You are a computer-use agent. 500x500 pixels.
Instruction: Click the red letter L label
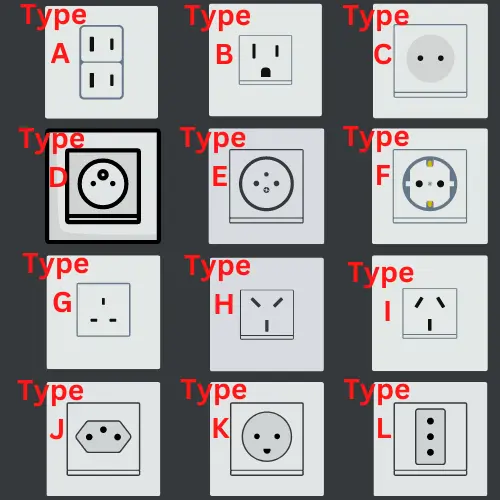[384, 428]
